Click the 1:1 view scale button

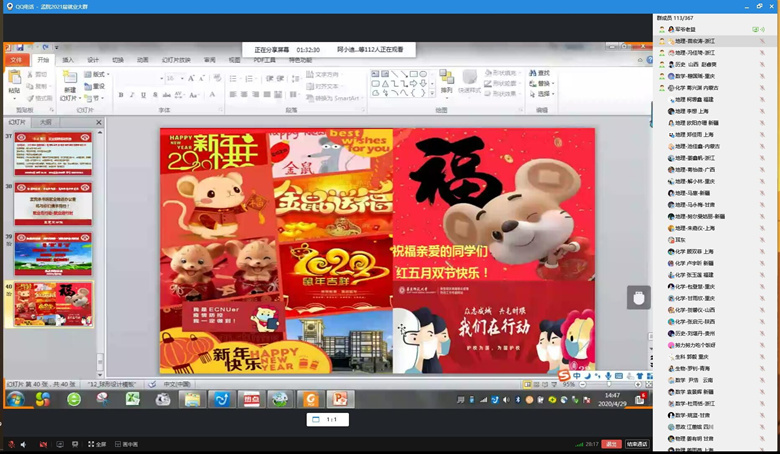(327, 420)
